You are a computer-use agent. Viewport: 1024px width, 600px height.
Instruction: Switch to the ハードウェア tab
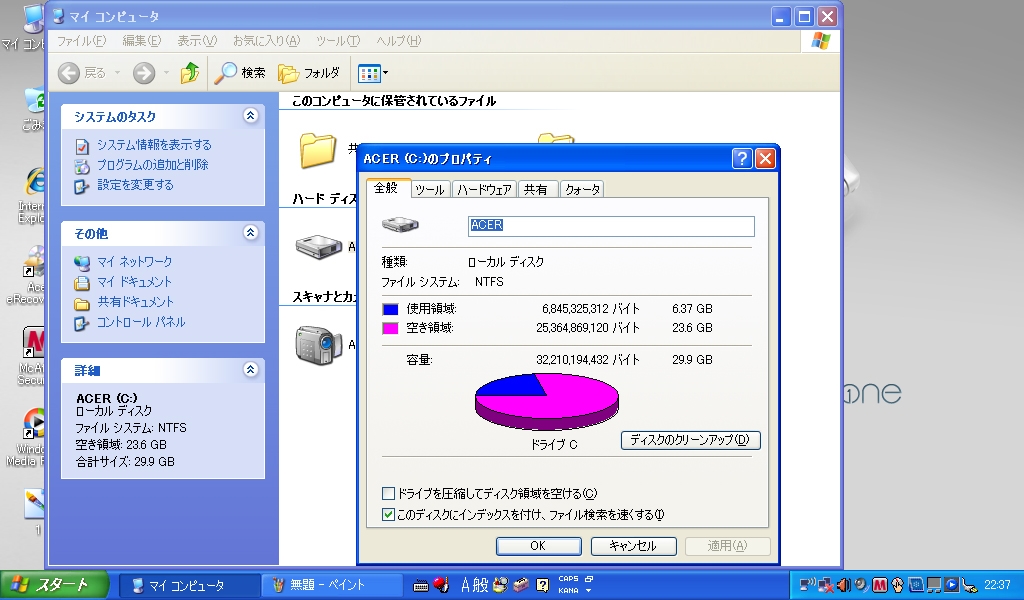click(x=484, y=189)
